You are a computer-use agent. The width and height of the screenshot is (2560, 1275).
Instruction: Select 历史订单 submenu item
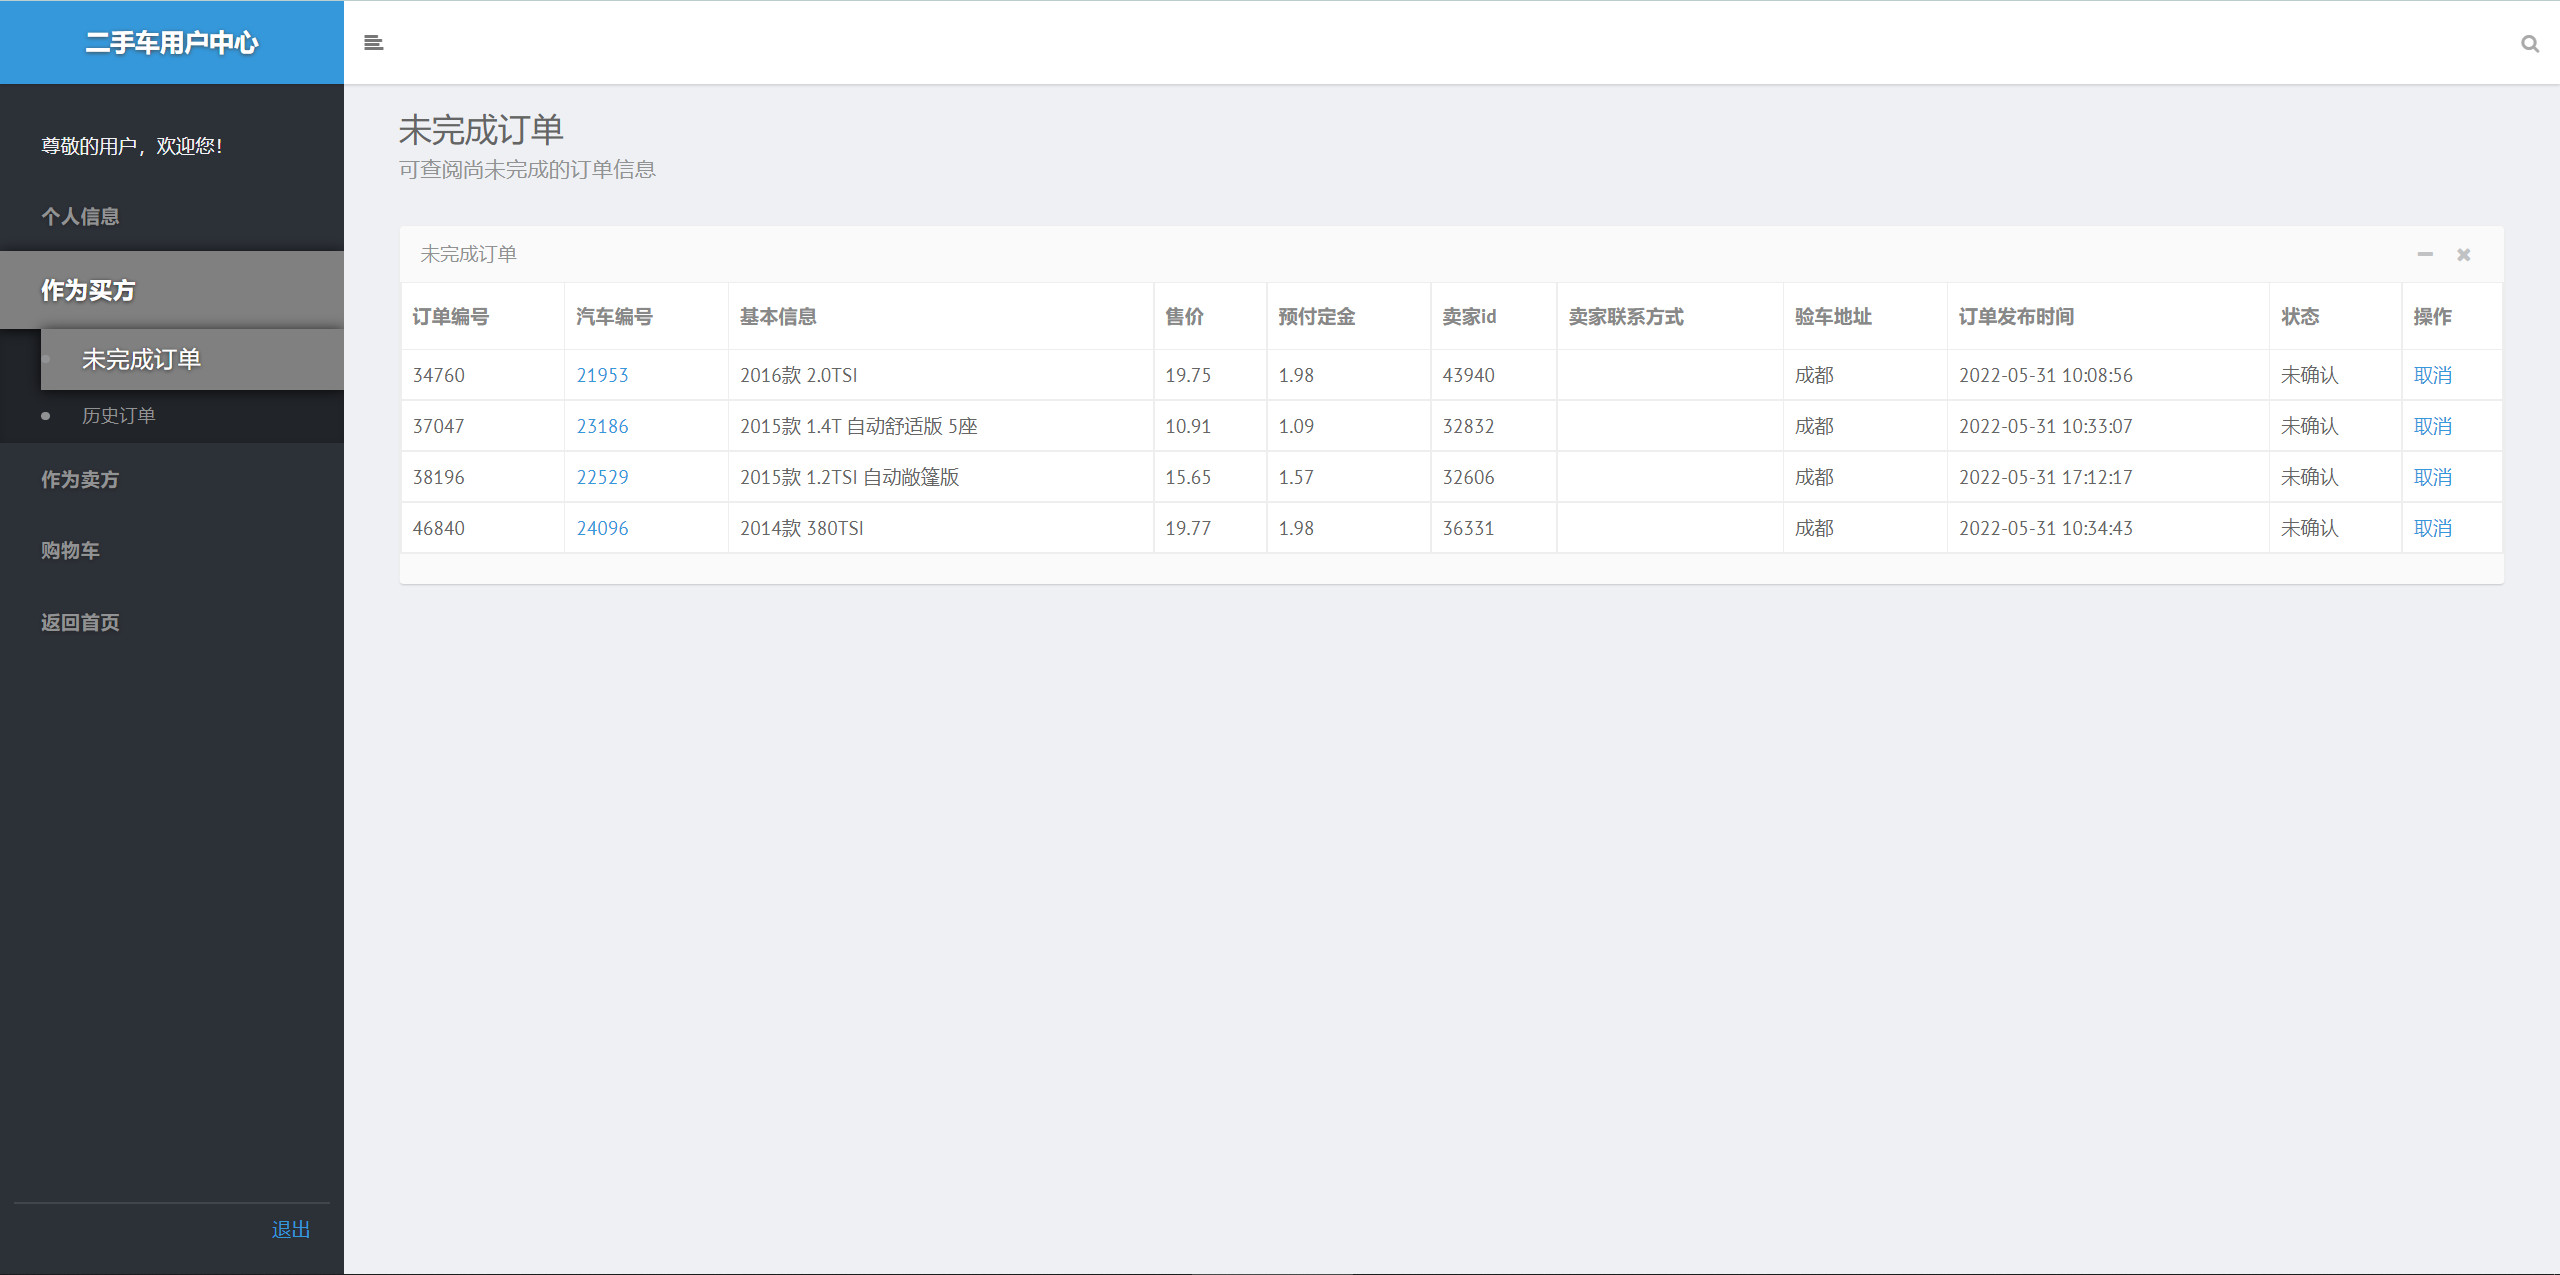click(118, 415)
